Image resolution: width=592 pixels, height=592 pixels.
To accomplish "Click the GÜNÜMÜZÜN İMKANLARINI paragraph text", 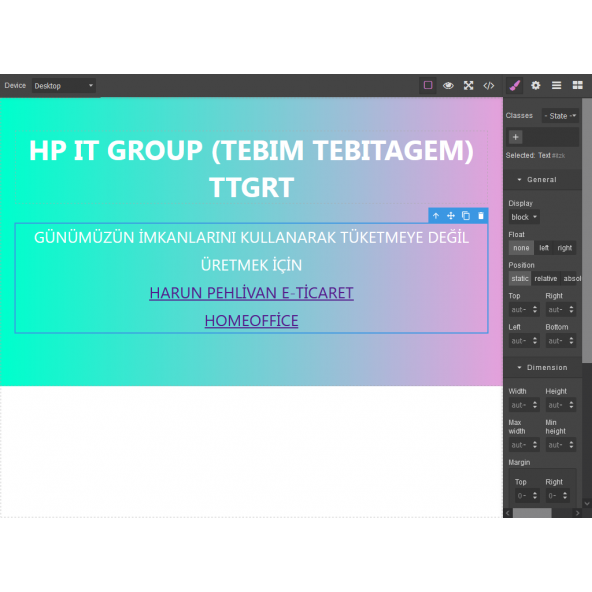I will click(x=251, y=238).
